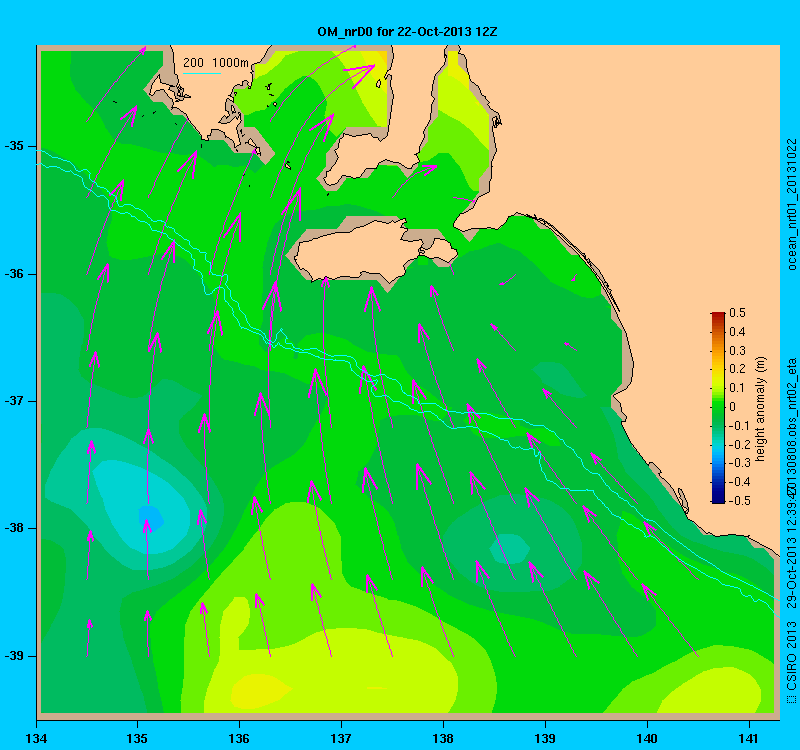The width and height of the screenshot is (800, 750).
Task: Click the '-0.4' label on the color scale
Action: tap(739, 482)
